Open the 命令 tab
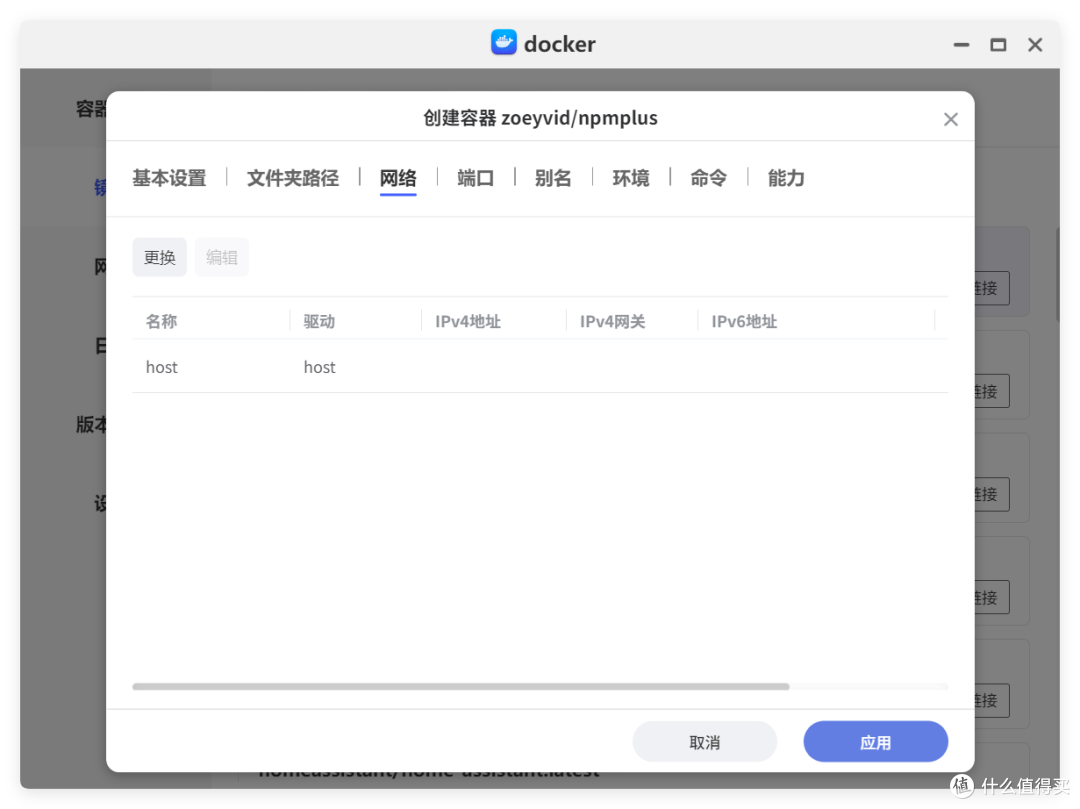Image resolution: width=1080 pixels, height=809 pixels. click(708, 178)
